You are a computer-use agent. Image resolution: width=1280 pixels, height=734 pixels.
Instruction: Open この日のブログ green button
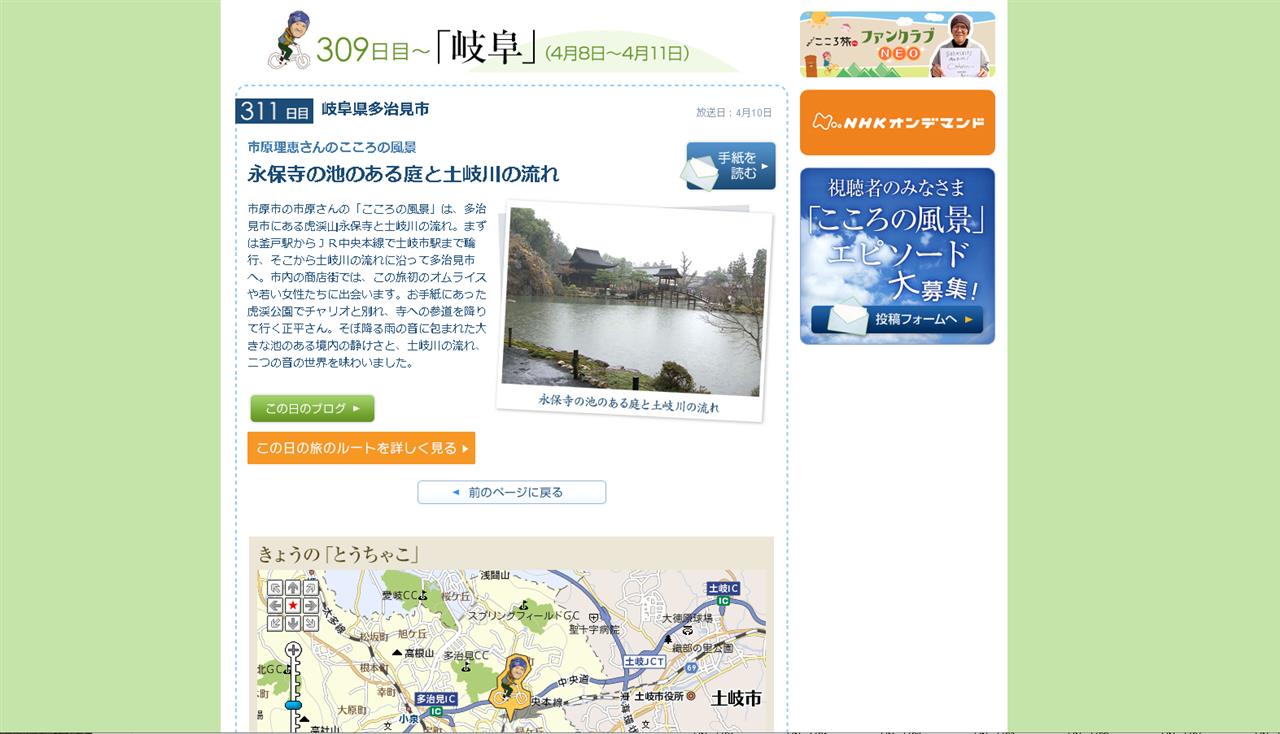tap(312, 408)
